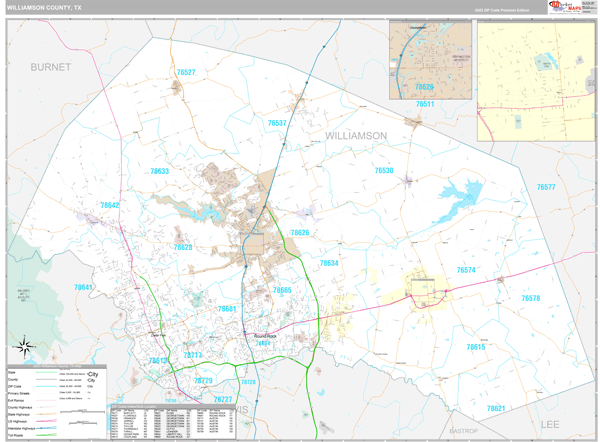Select ZIP code 76537 label
This screenshot has width=600, height=442.
(277, 123)
